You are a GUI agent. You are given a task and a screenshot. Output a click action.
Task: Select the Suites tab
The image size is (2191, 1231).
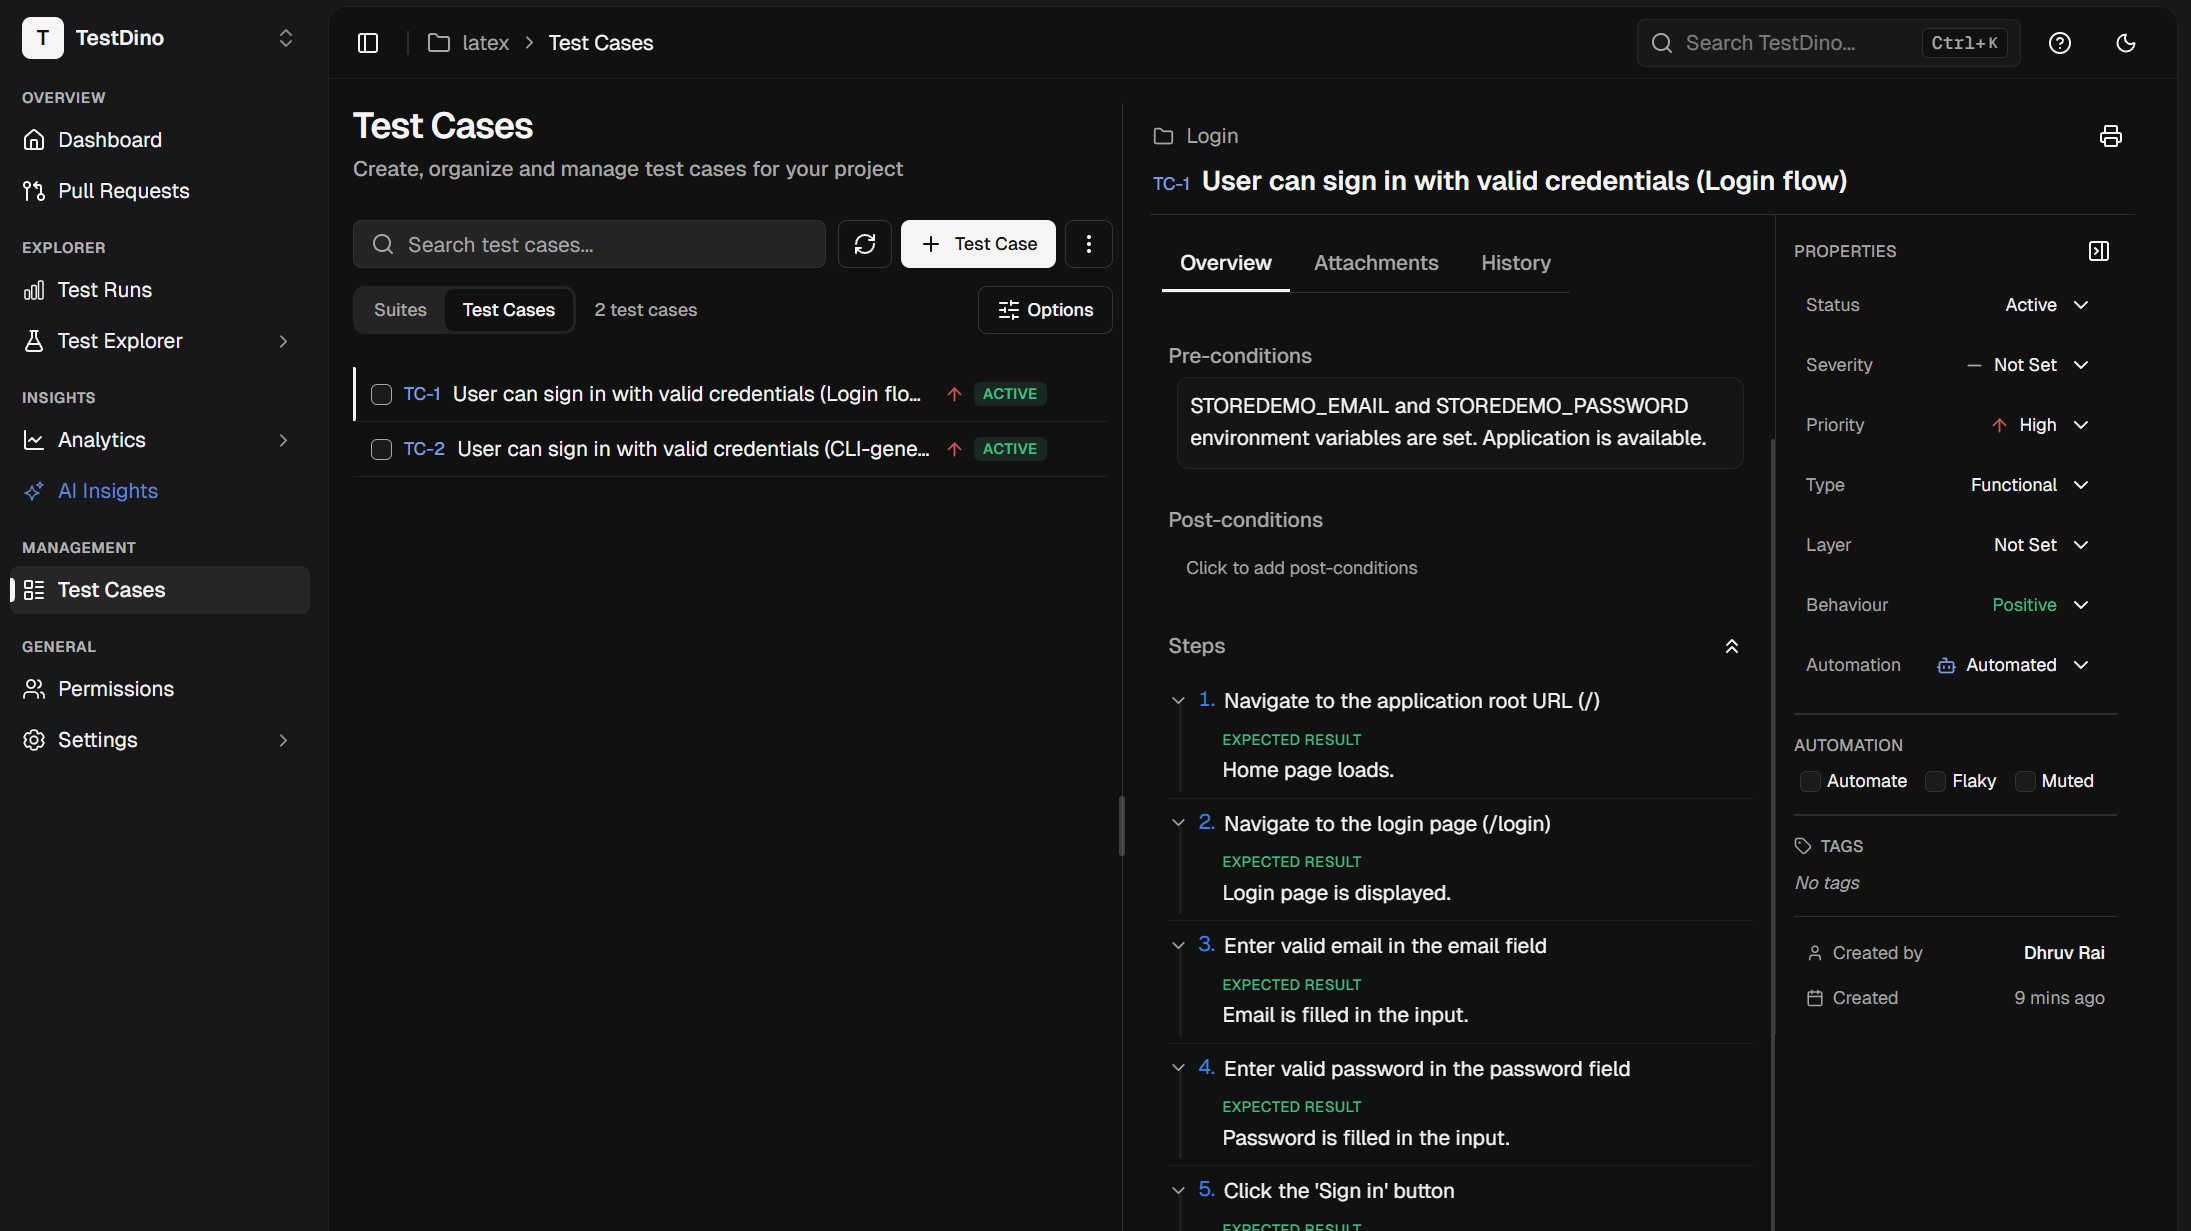pos(400,310)
